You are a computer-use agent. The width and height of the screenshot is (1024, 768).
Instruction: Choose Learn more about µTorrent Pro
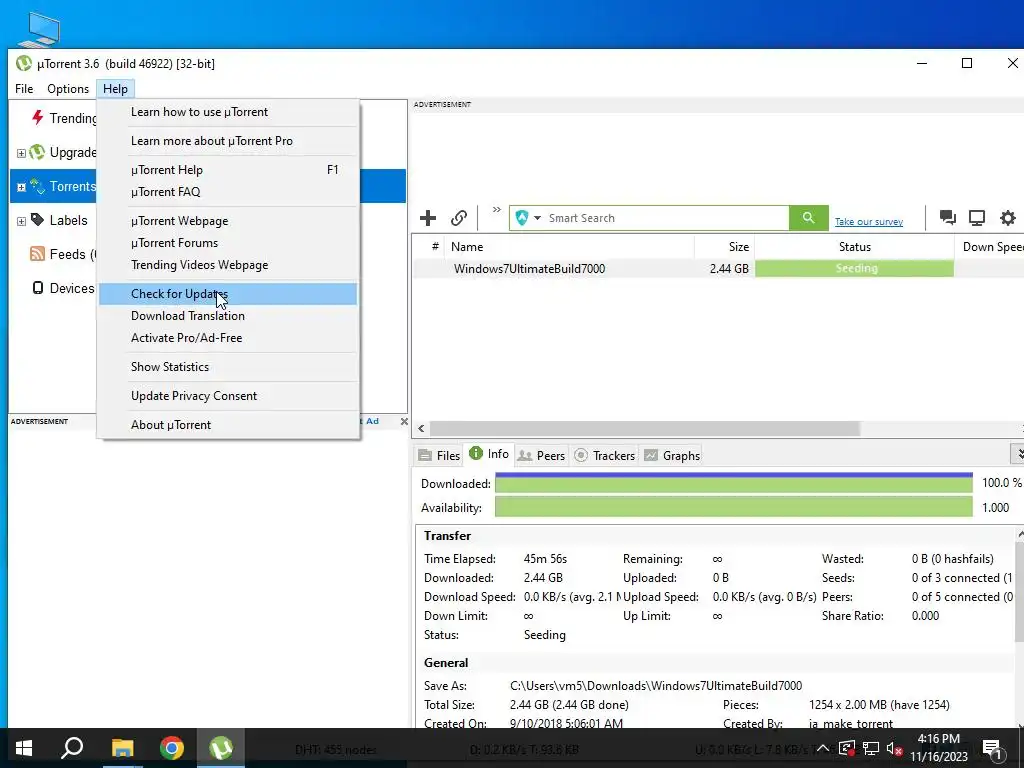coord(228,140)
